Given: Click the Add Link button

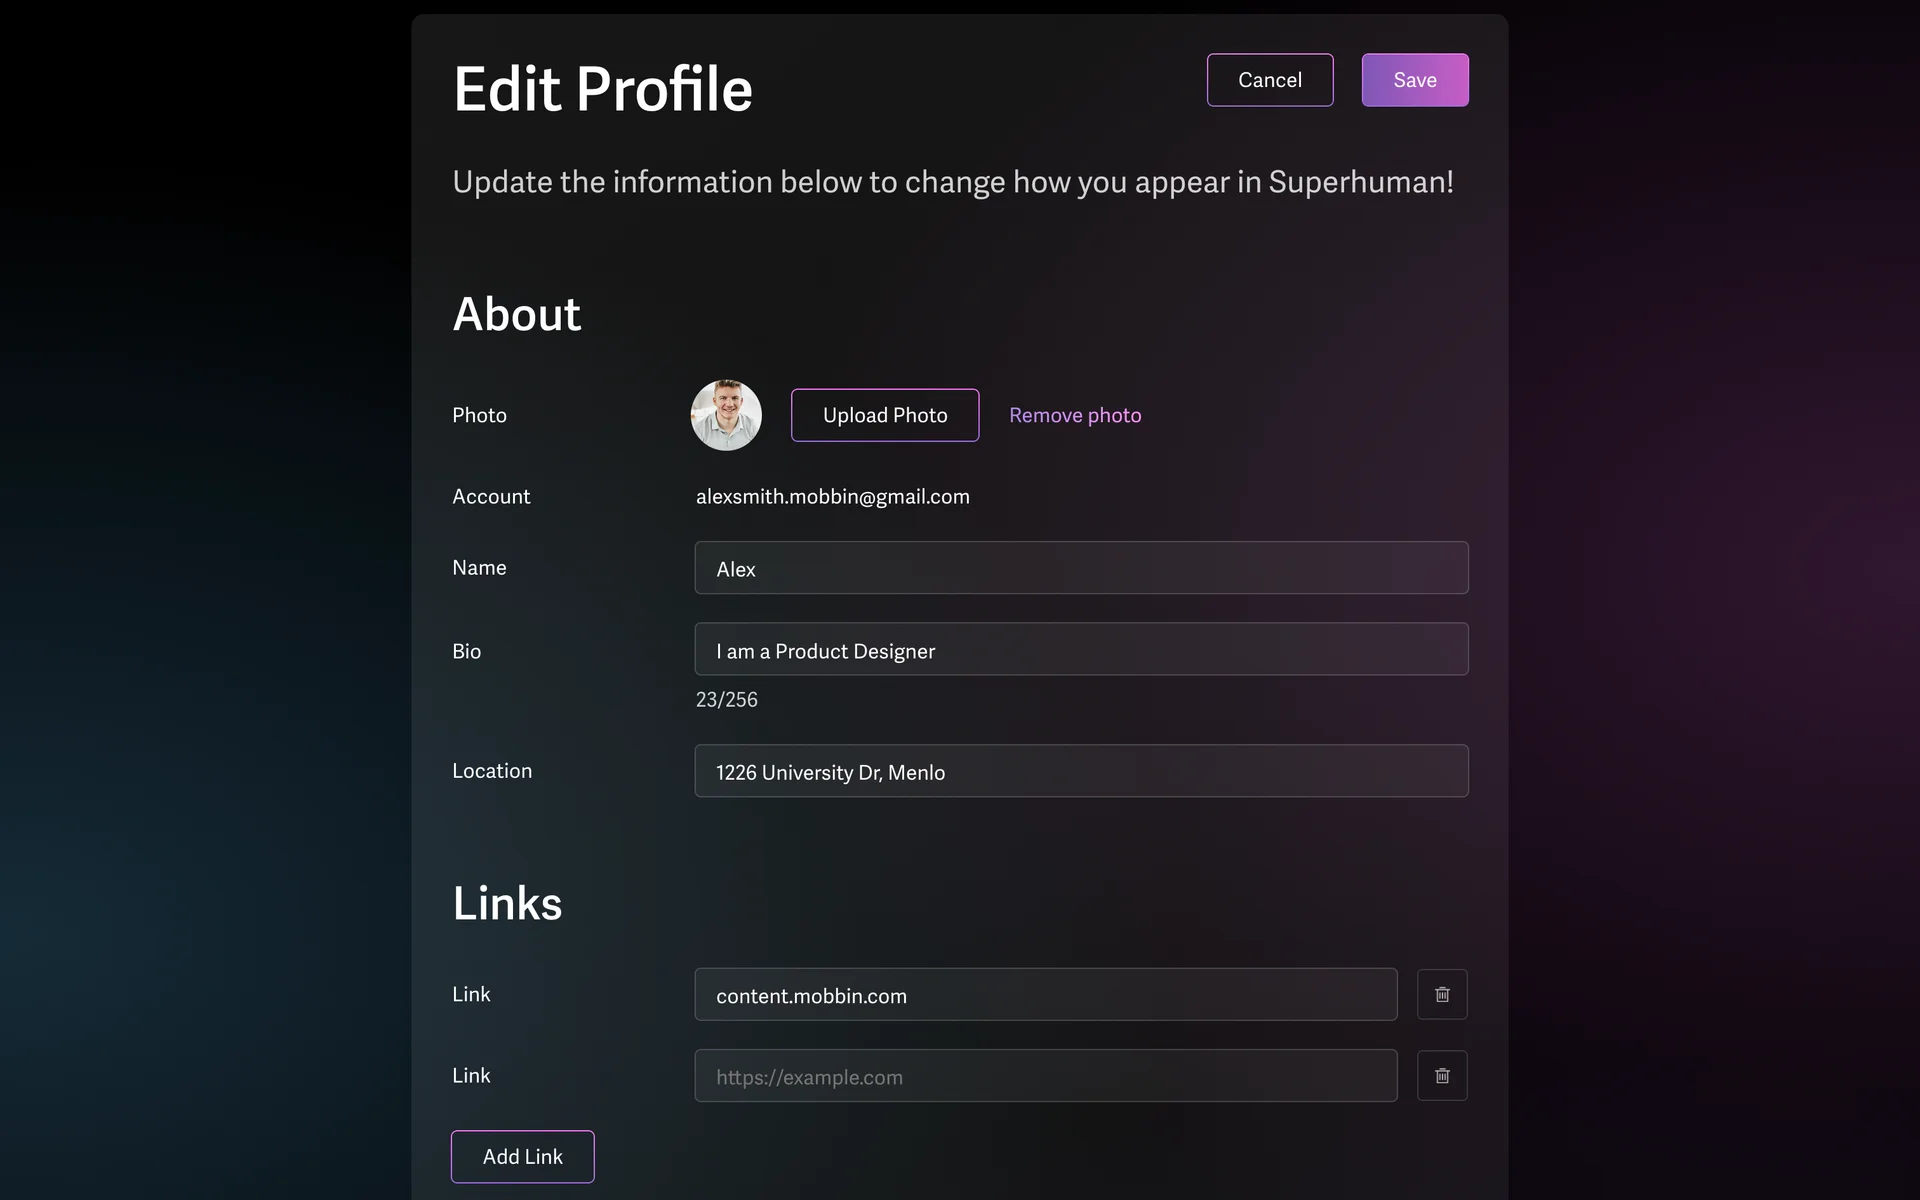Looking at the screenshot, I should 522,1156.
